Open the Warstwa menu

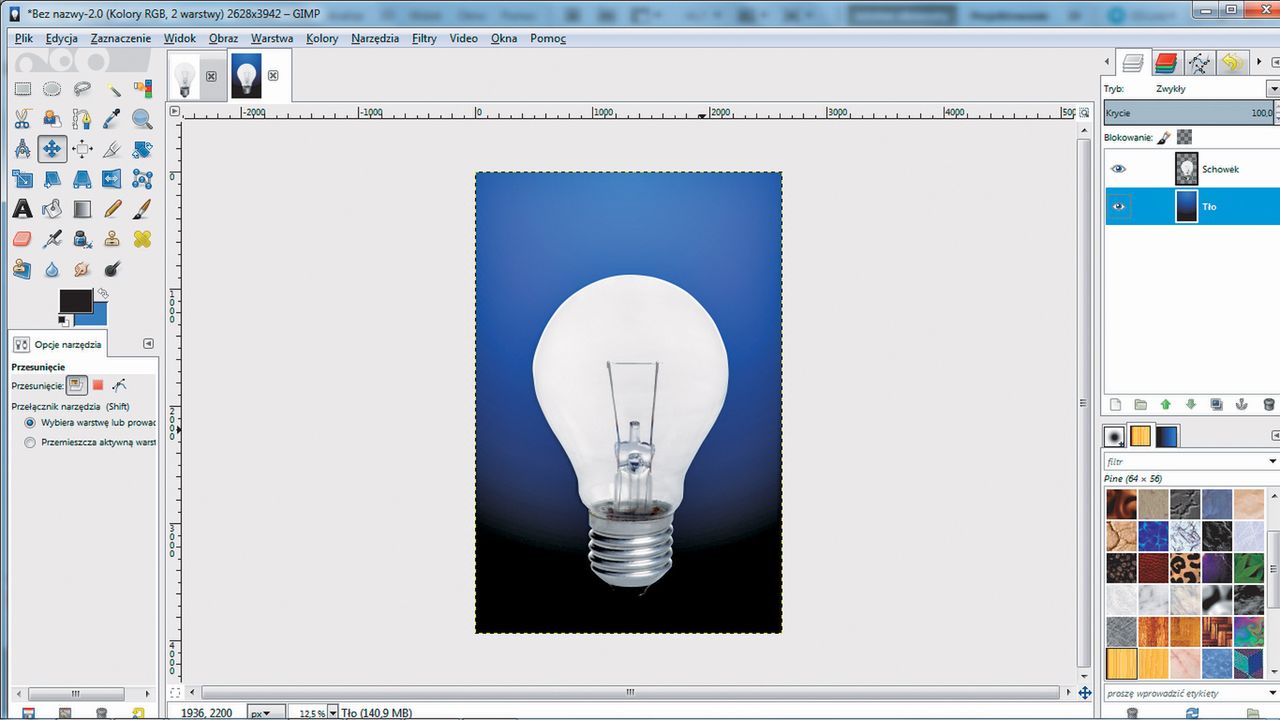click(272, 38)
